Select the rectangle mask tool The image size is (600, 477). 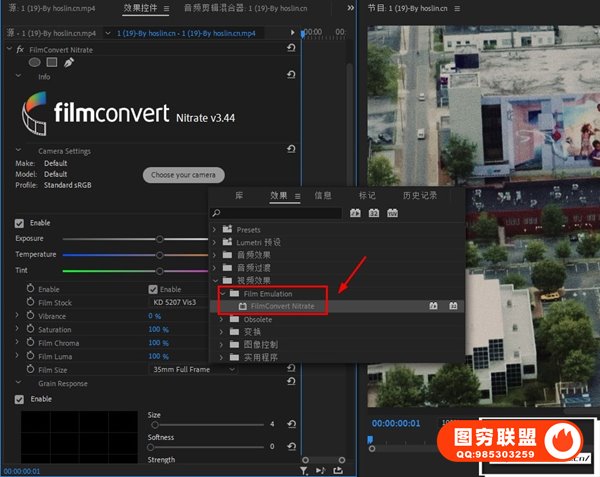coord(51,62)
